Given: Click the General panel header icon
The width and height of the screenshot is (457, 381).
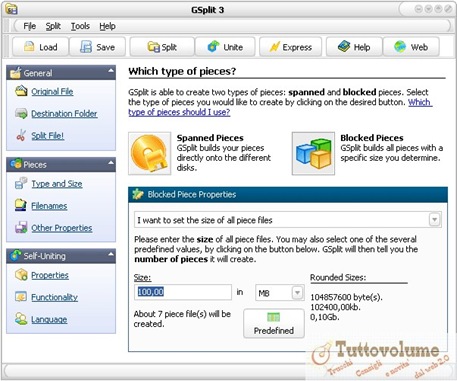Looking at the screenshot, I should click(x=15, y=72).
